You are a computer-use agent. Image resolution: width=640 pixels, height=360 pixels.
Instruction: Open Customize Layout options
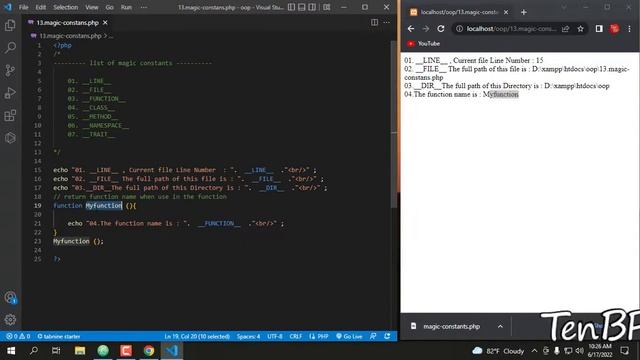[327, 7]
